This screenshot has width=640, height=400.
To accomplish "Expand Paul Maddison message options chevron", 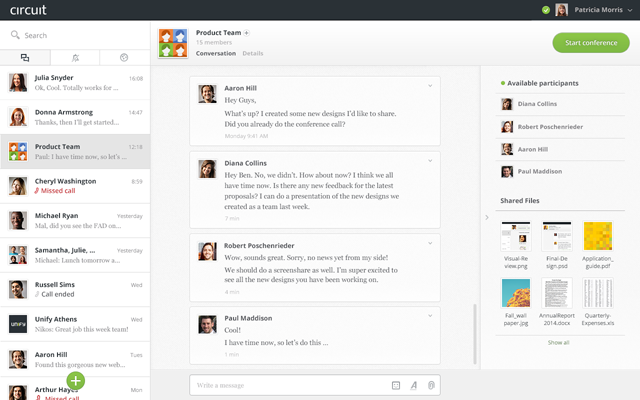I will 430,316.
